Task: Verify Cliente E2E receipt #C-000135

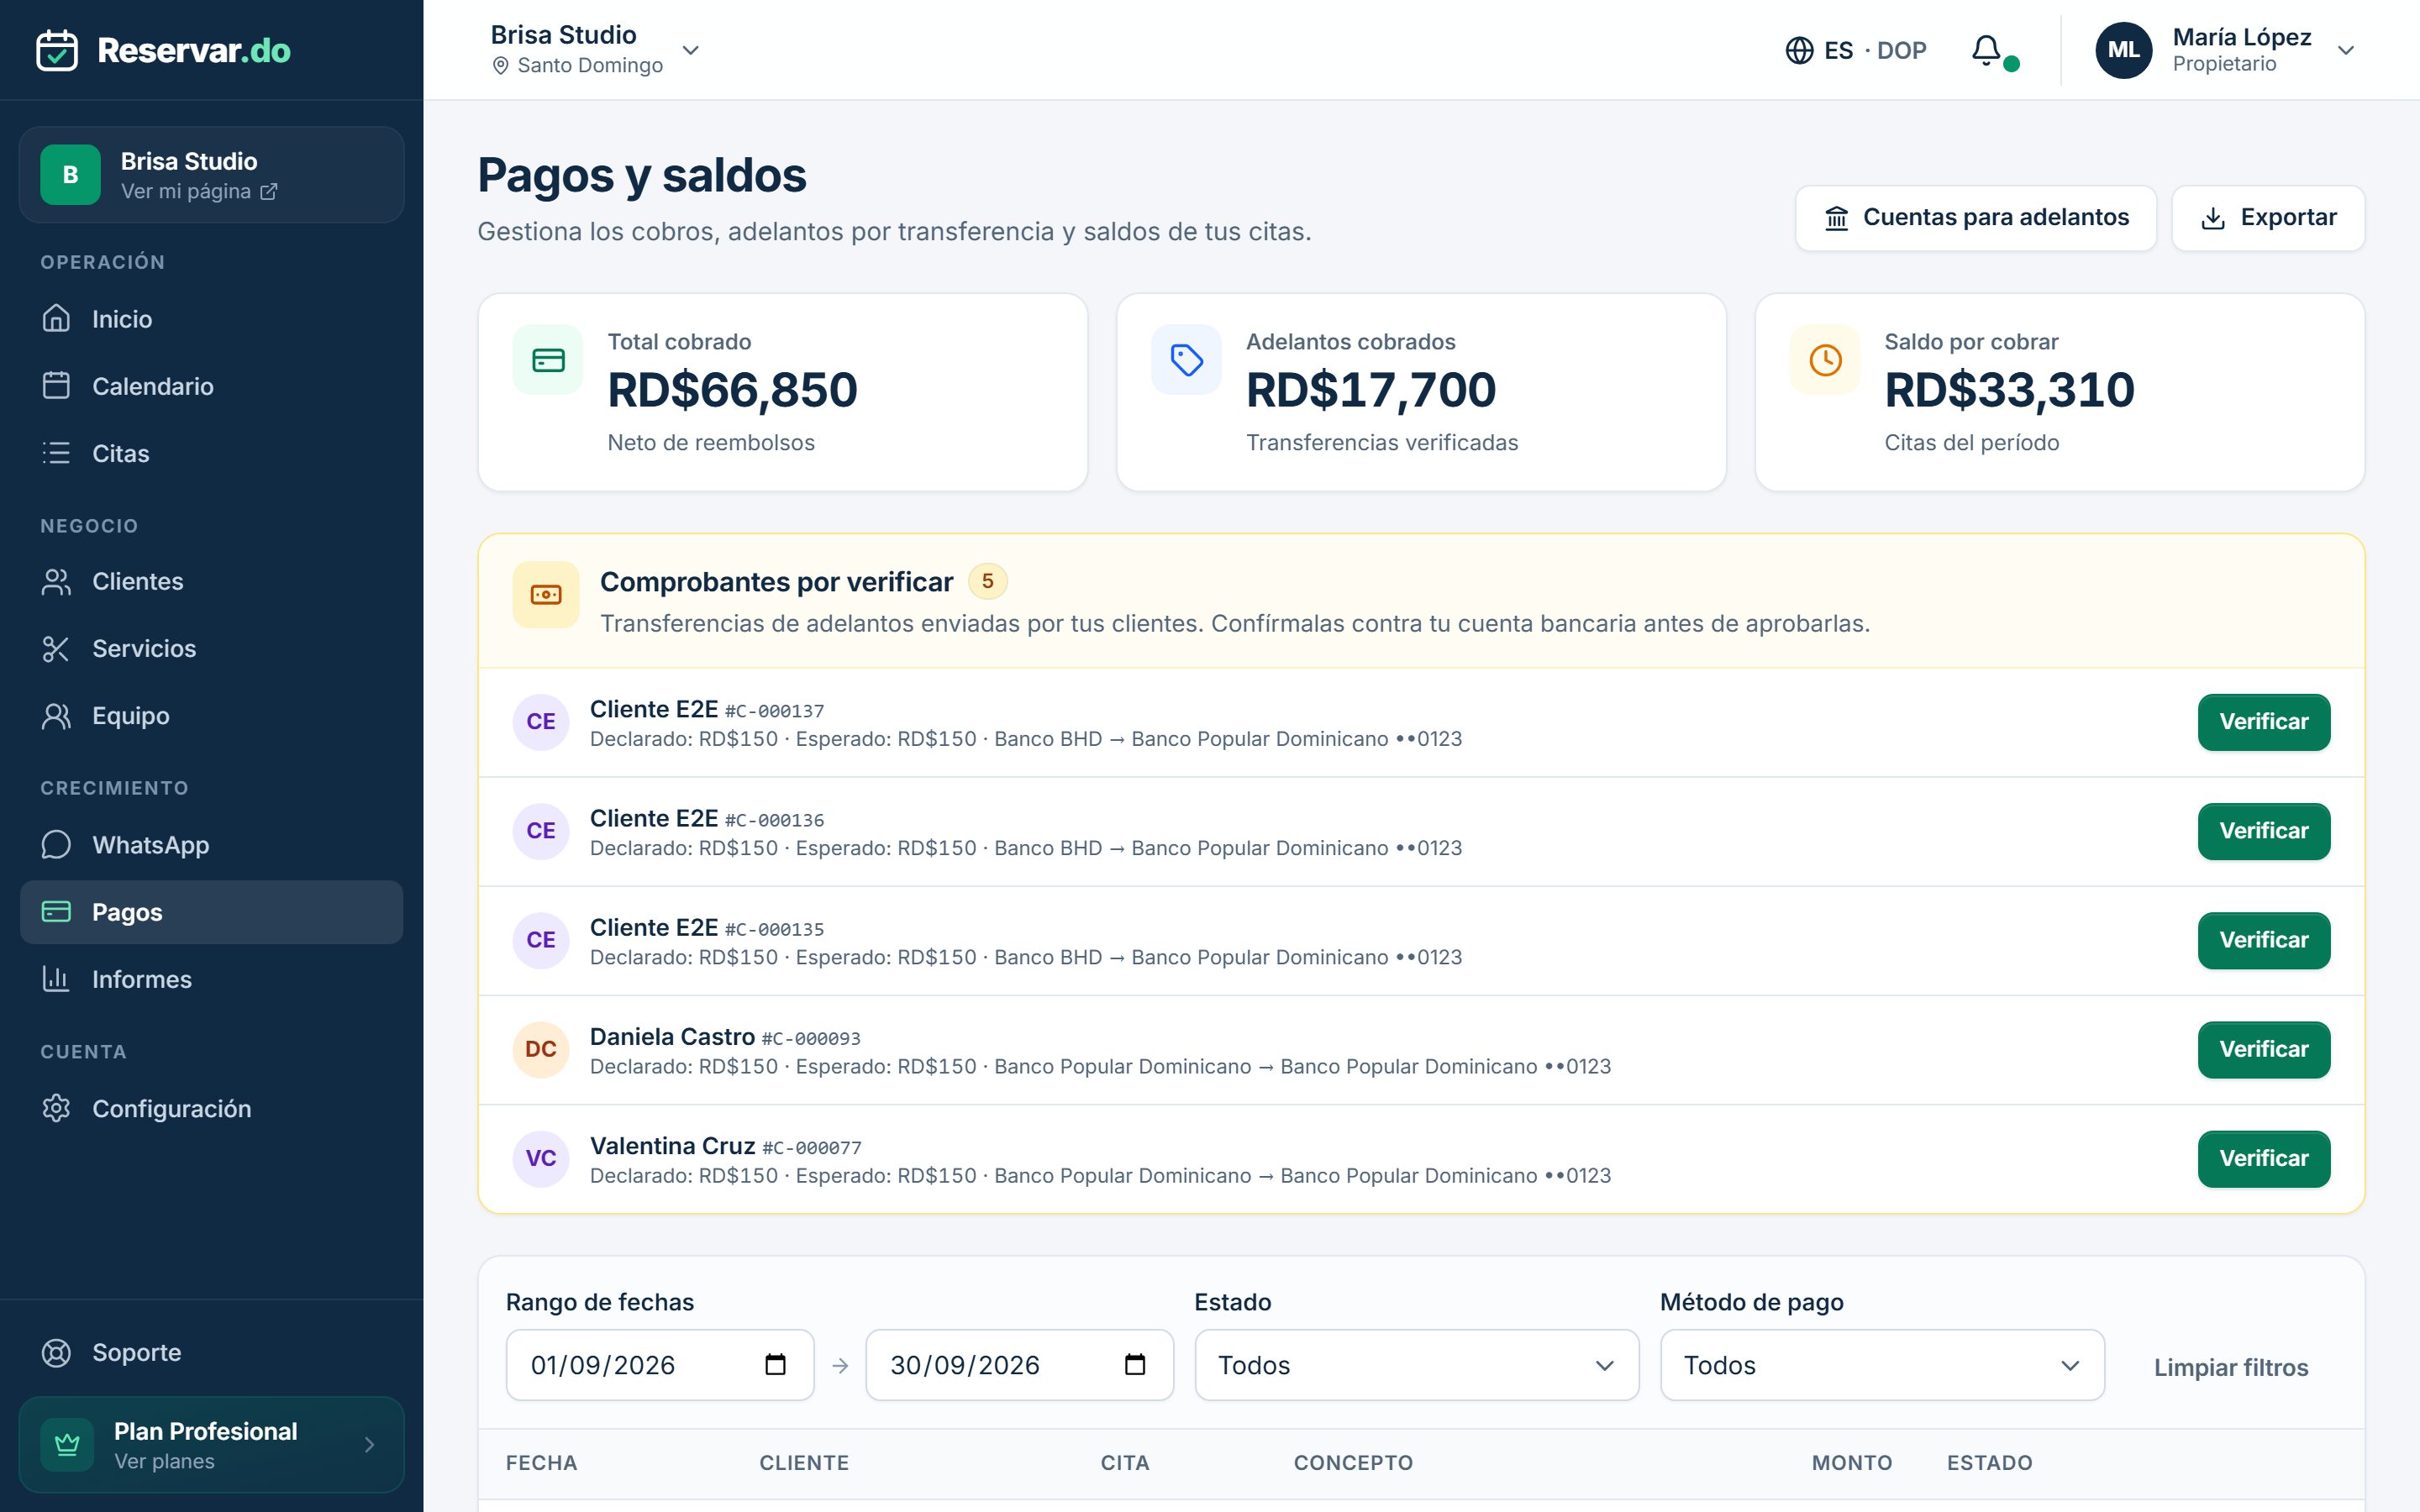Action: pos(2263,940)
